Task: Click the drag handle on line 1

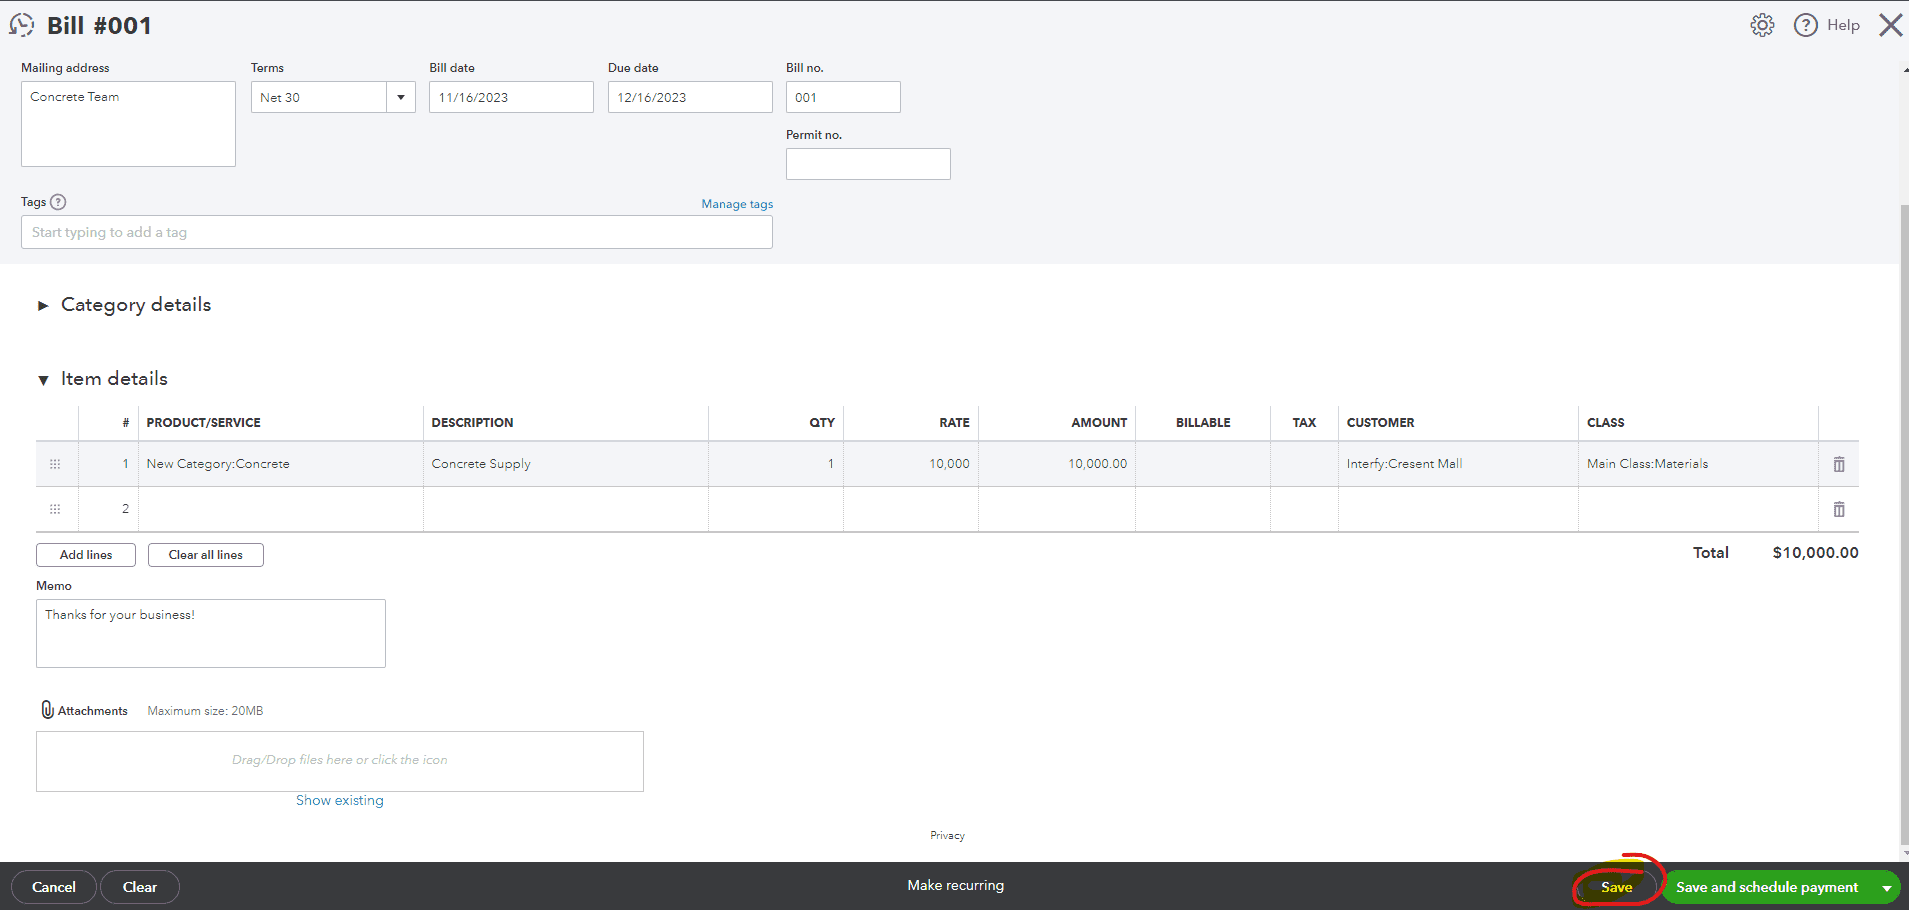Action: 55,463
